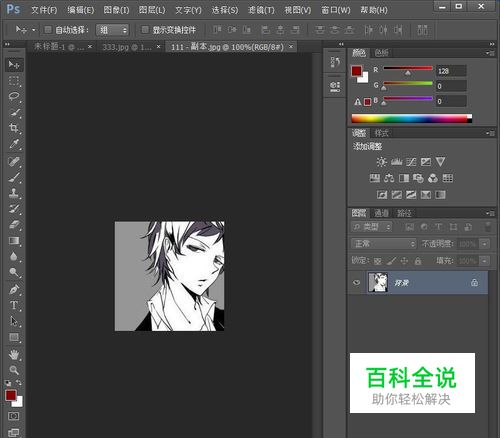Viewport: 500px width, 438px height.
Task: Open the Color panel flyout menu
Action: 490,53
